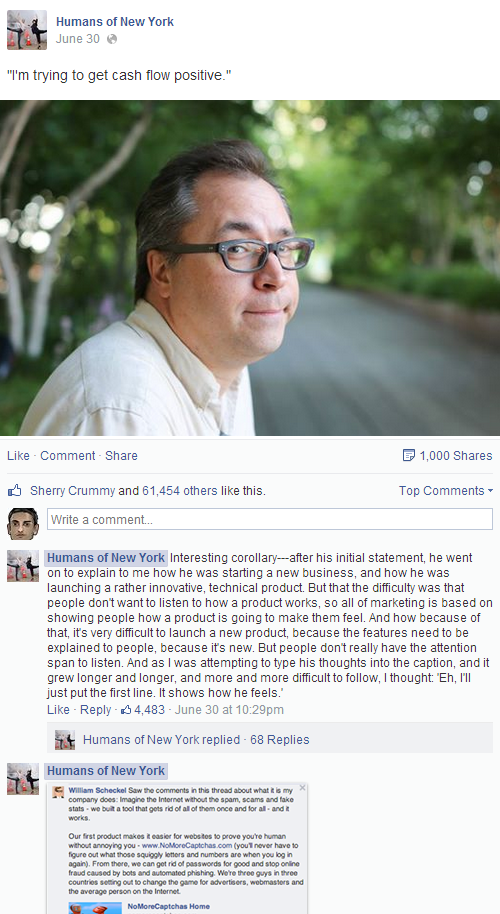The height and width of the screenshot is (914, 500).
Task: Click in the Write a comment field
Action: pos(270,519)
